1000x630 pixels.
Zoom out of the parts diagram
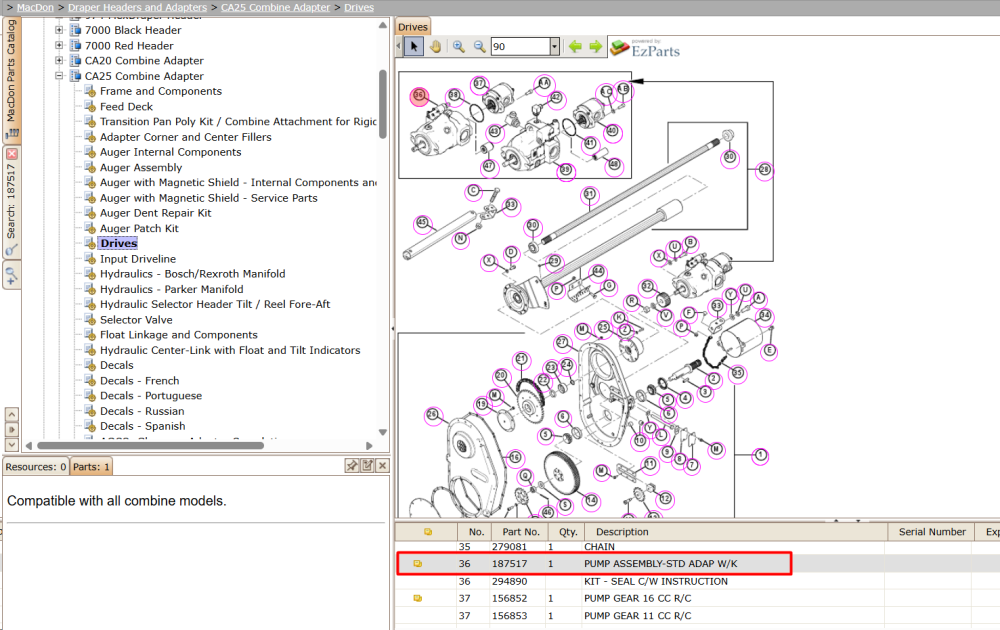(480, 47)
